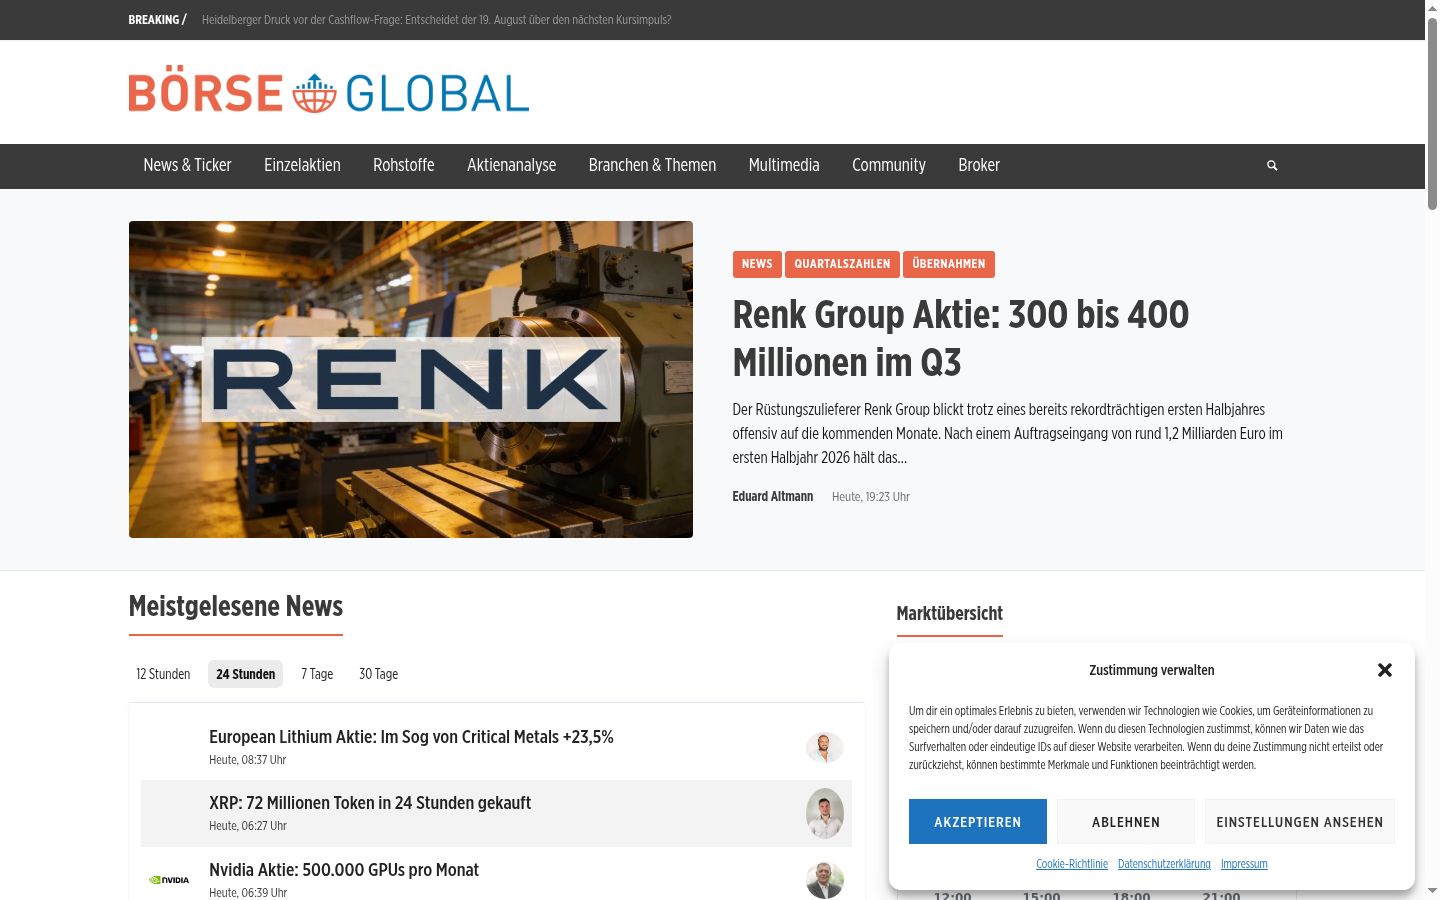Screen dimensions: 1440x900
Task: Click the ÜBERNAHMEN category tag
Action: click(x=949, y=264)
